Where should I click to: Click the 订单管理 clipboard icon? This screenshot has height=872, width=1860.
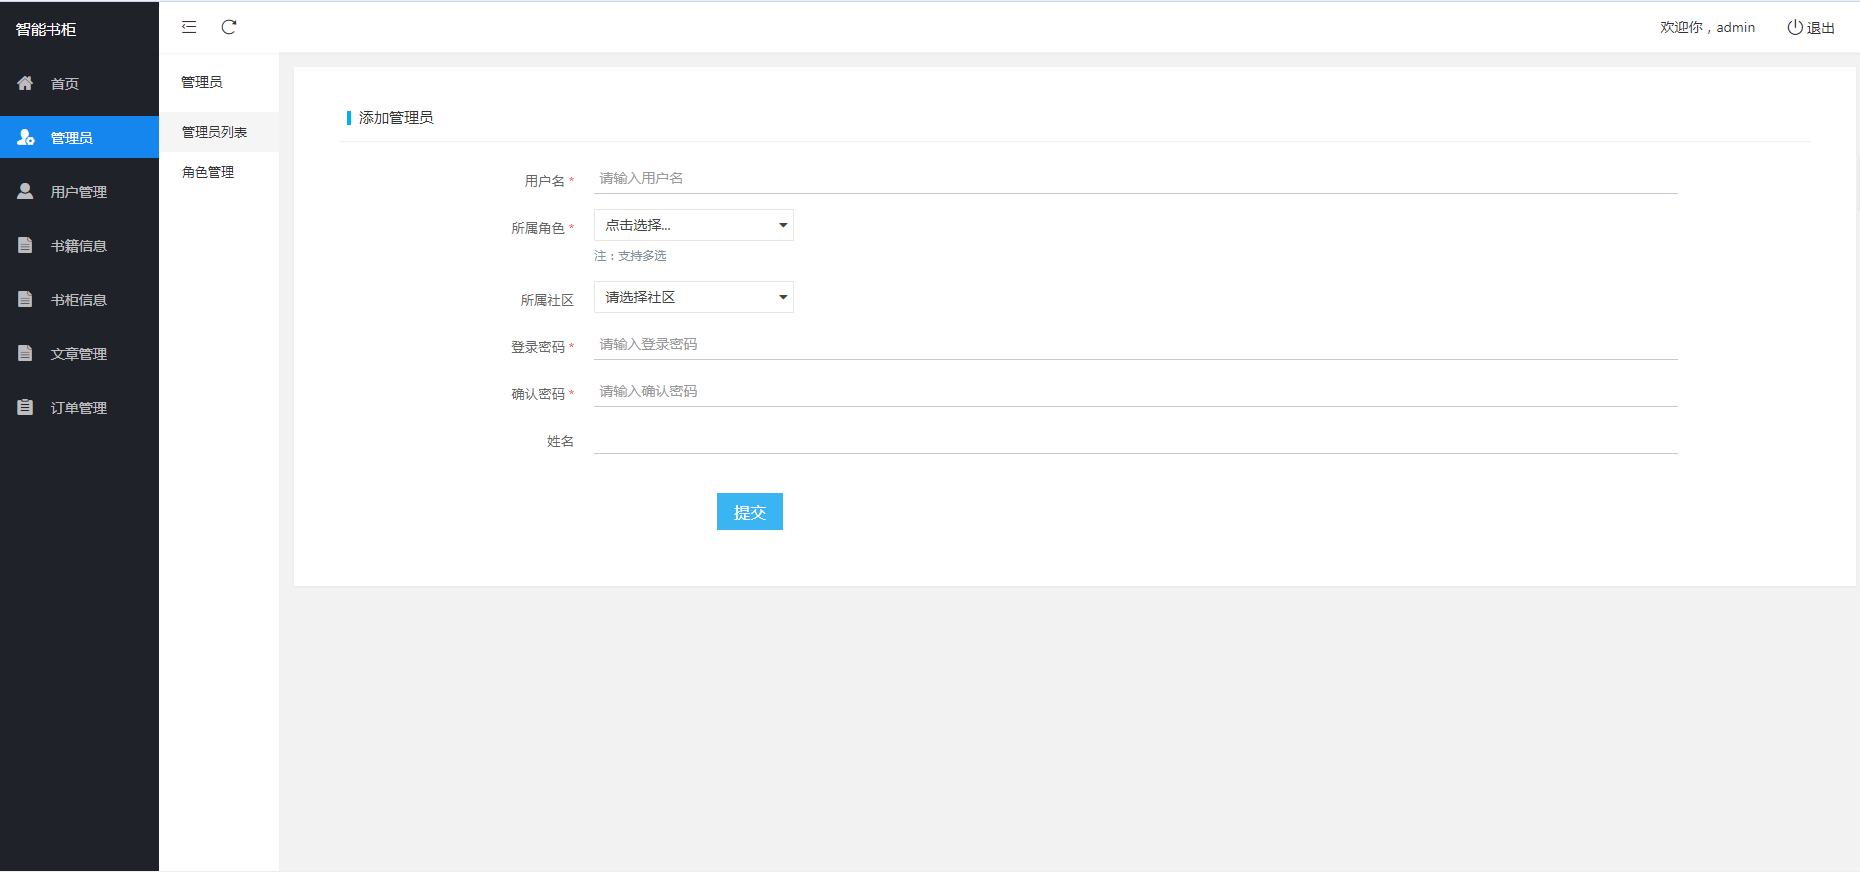click(25, 407)
